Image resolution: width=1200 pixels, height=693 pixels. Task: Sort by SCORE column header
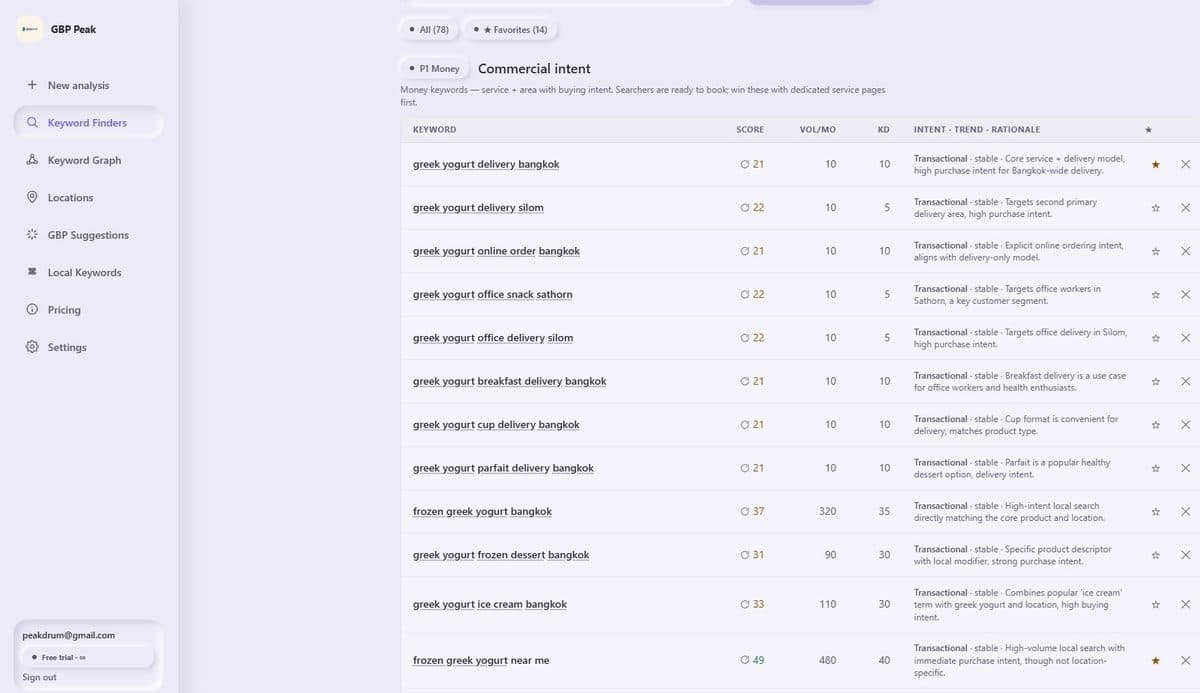point(750,130)
